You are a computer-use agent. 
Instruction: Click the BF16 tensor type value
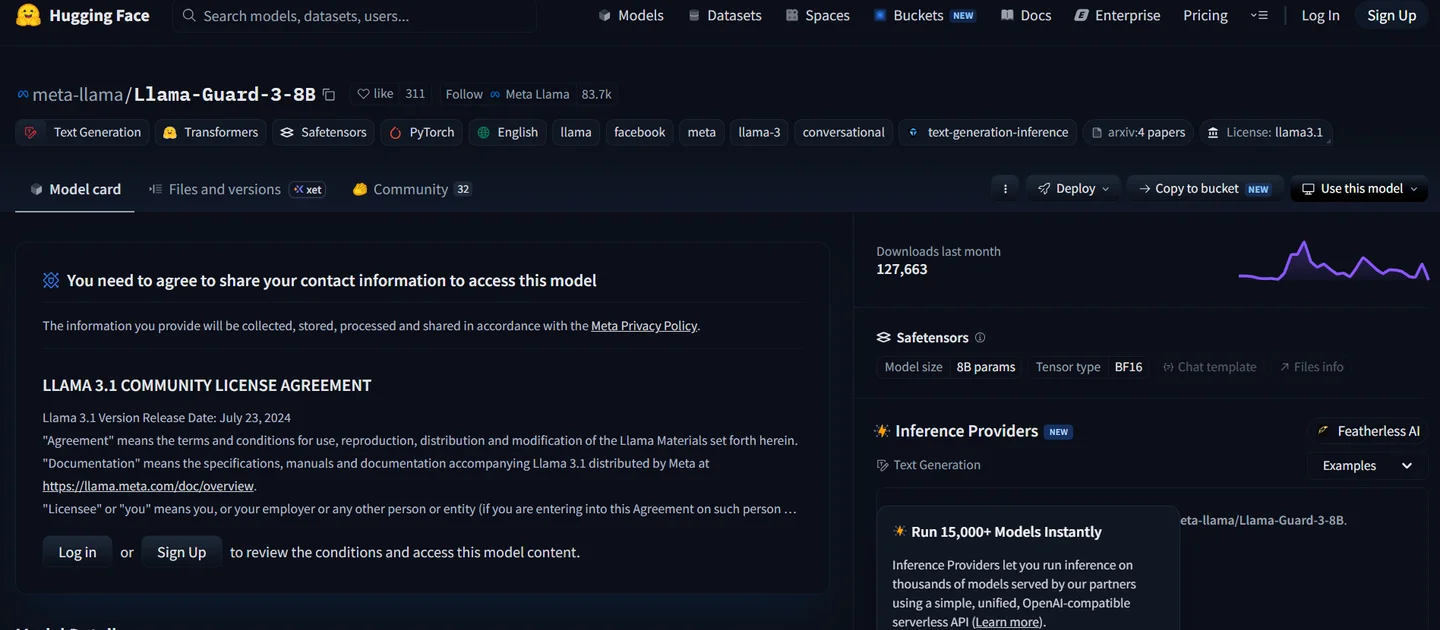point(1128,367)
